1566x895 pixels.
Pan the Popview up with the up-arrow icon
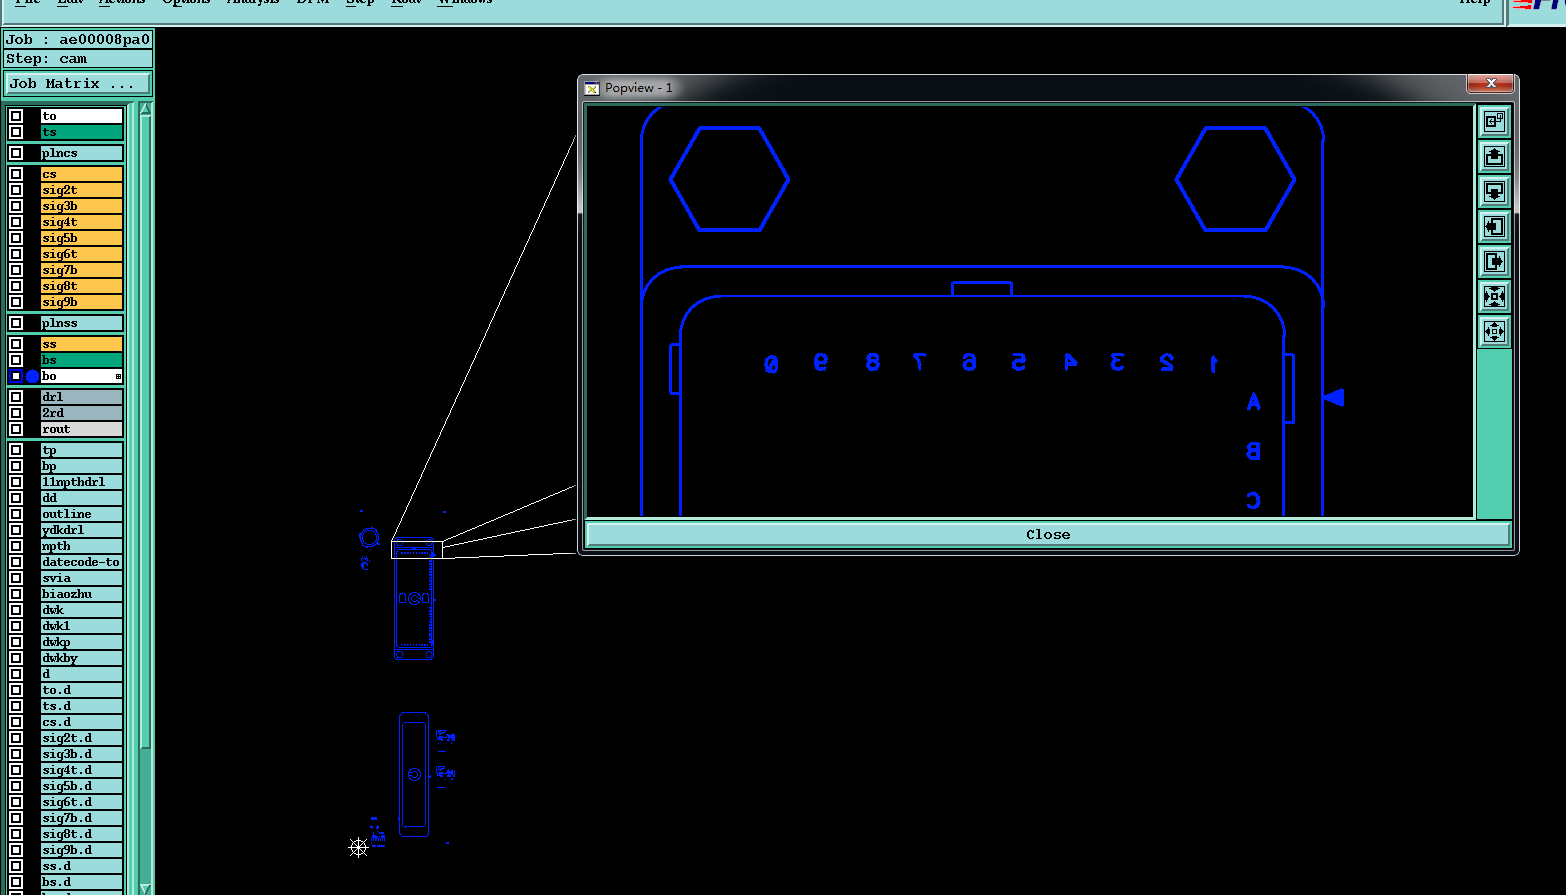(1494, 156)
